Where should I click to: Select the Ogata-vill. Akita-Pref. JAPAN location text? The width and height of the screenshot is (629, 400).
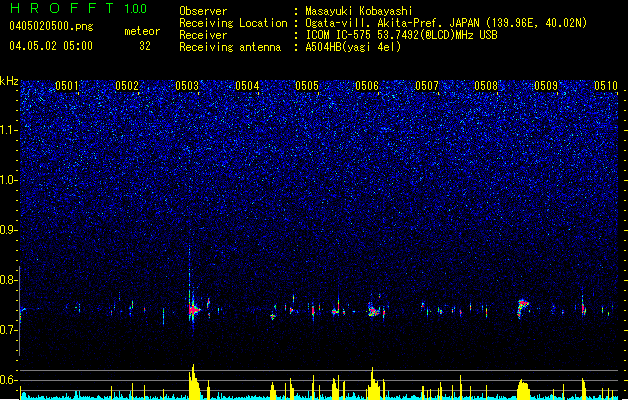coord(446,23)
